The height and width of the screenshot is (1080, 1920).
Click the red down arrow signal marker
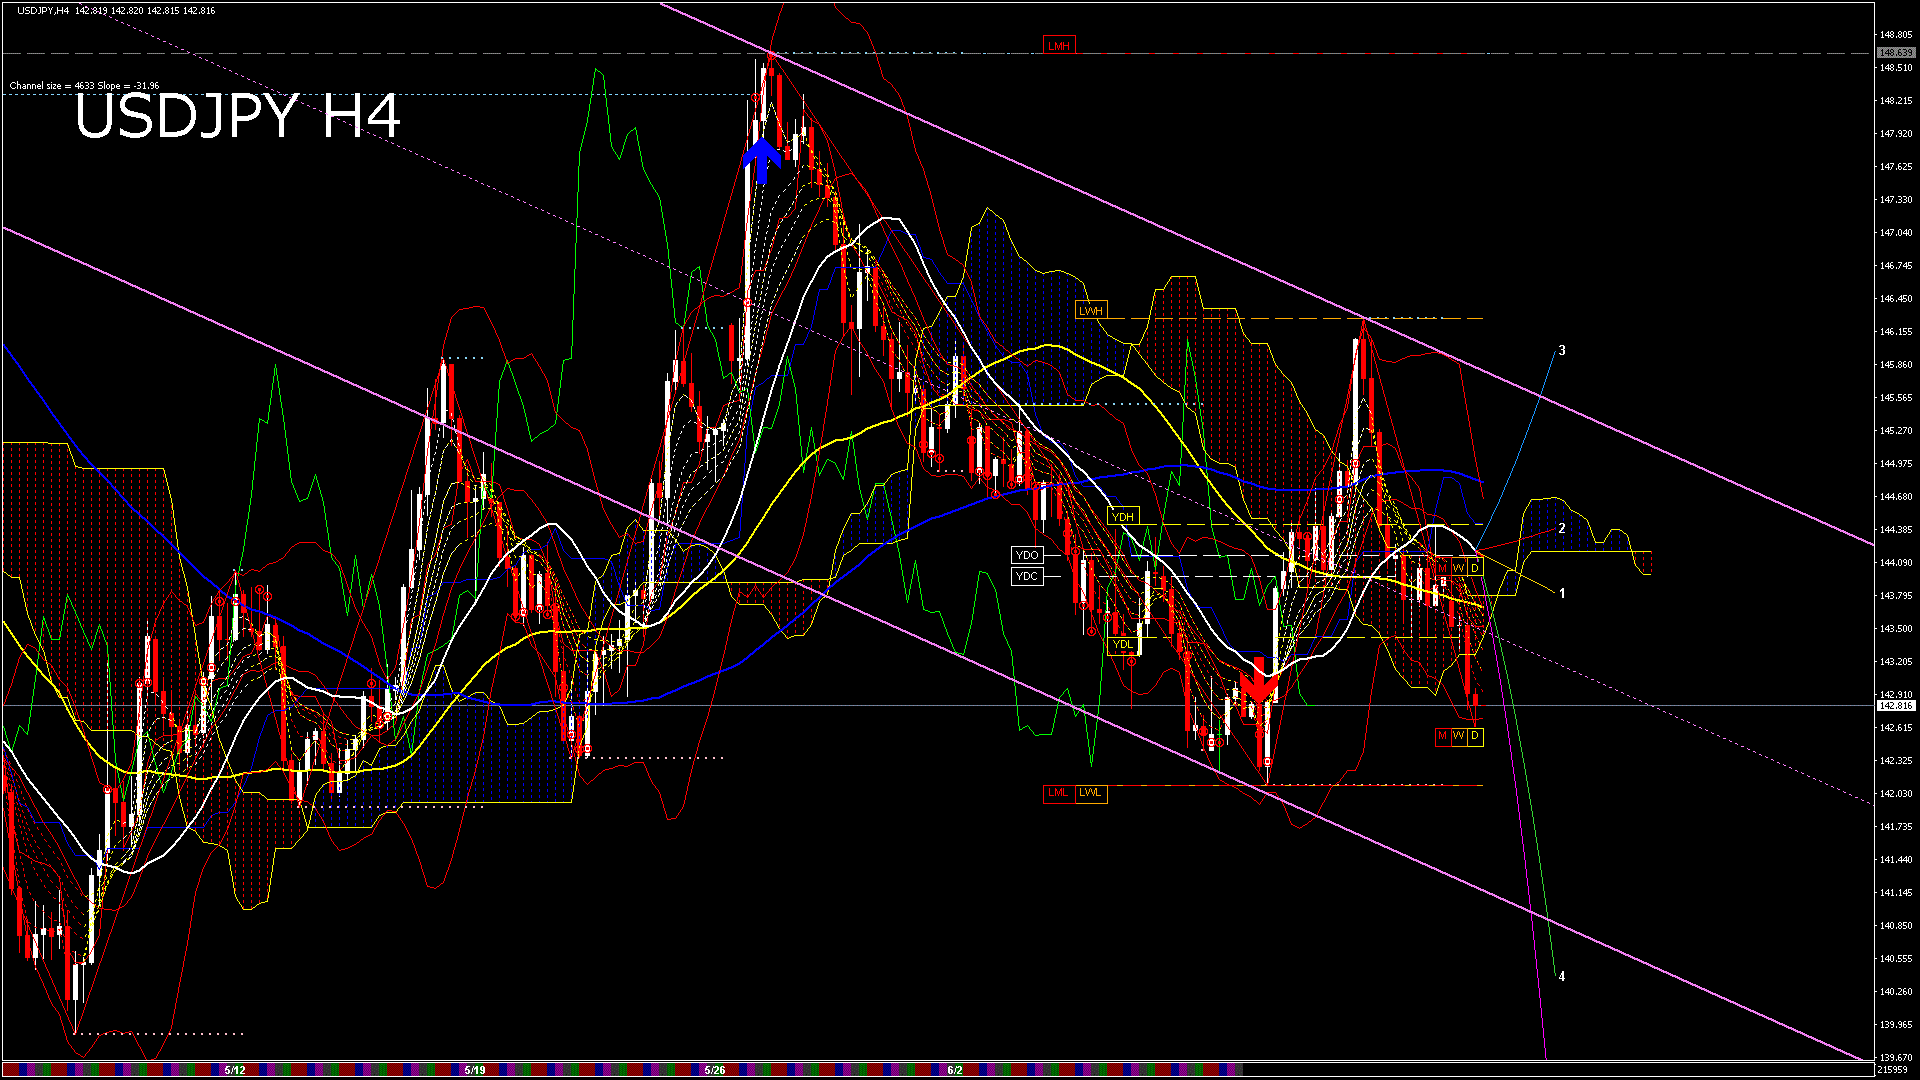[1259, 680]
